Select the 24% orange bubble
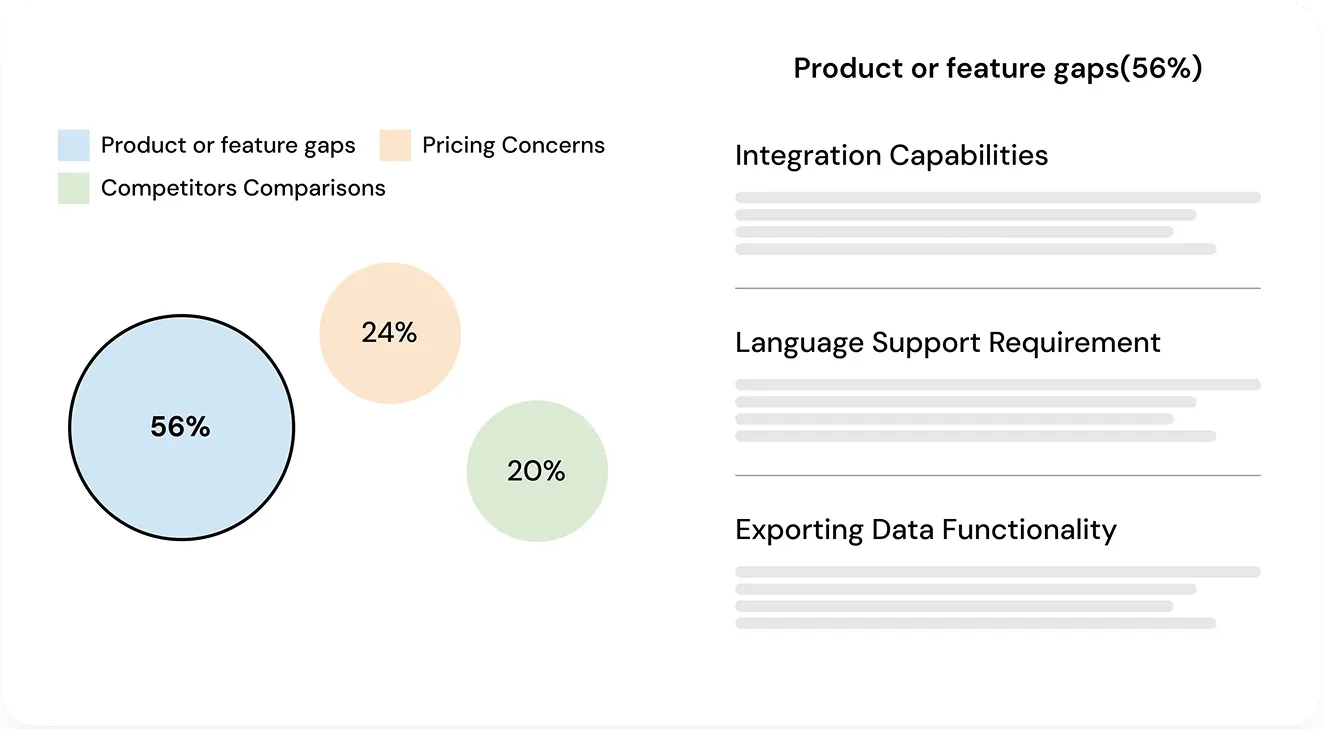The height and width of the screenshot is (729, 1325). tap(390, 333)
